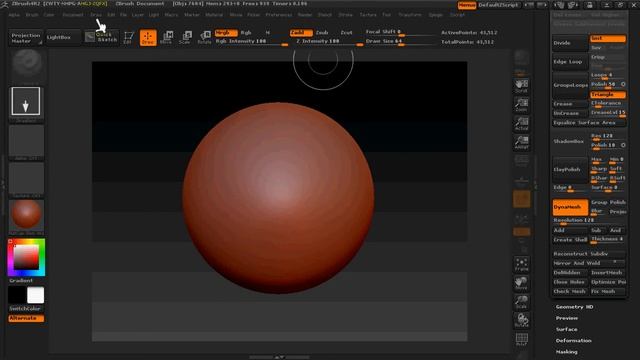Toggle the orange Menus button
The width and height of the screenshot is (640, 360).
pyautogui.click(x=467, y=5)
